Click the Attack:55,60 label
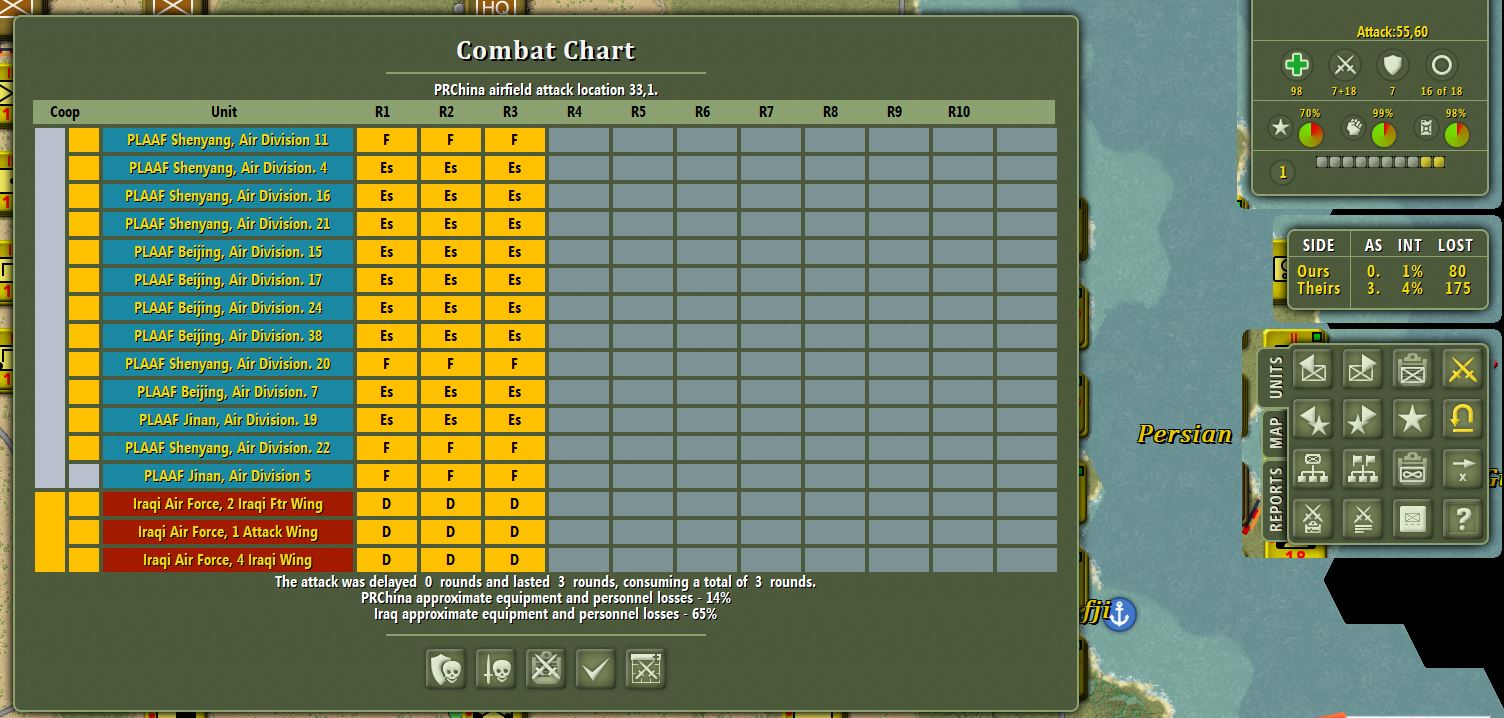The height and width of the screenshot is (718, 1504). (1392, 32)
